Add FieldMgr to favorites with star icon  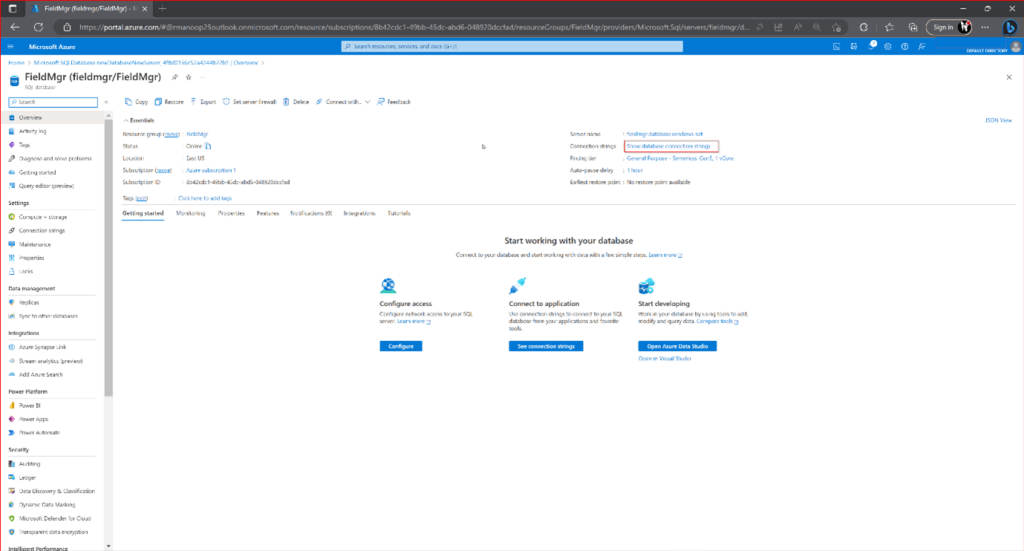coord(189,77)
